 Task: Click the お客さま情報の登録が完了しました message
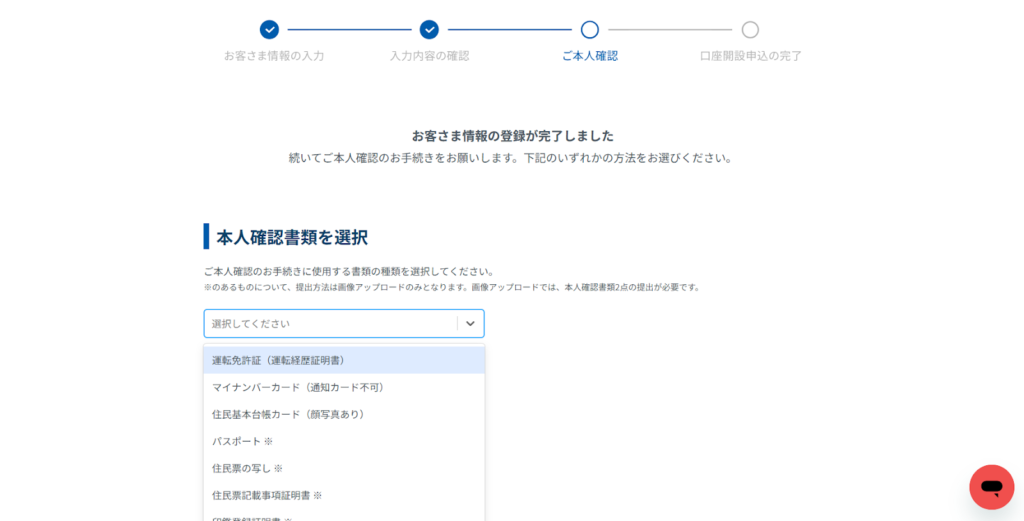tap(512, 136)
